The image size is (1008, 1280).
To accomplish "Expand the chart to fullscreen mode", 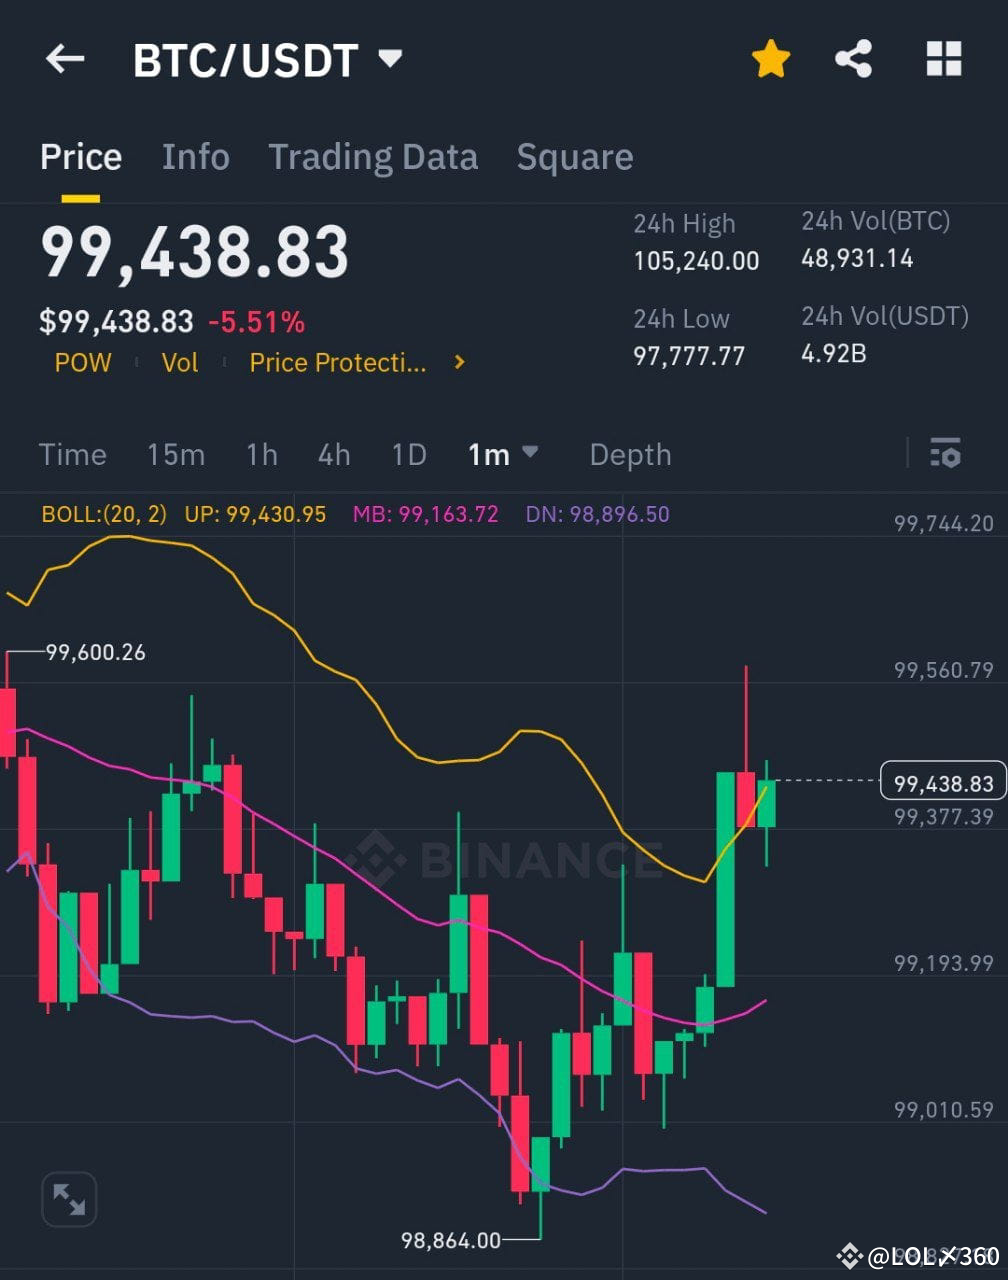I will click(x=68, y=1198).
